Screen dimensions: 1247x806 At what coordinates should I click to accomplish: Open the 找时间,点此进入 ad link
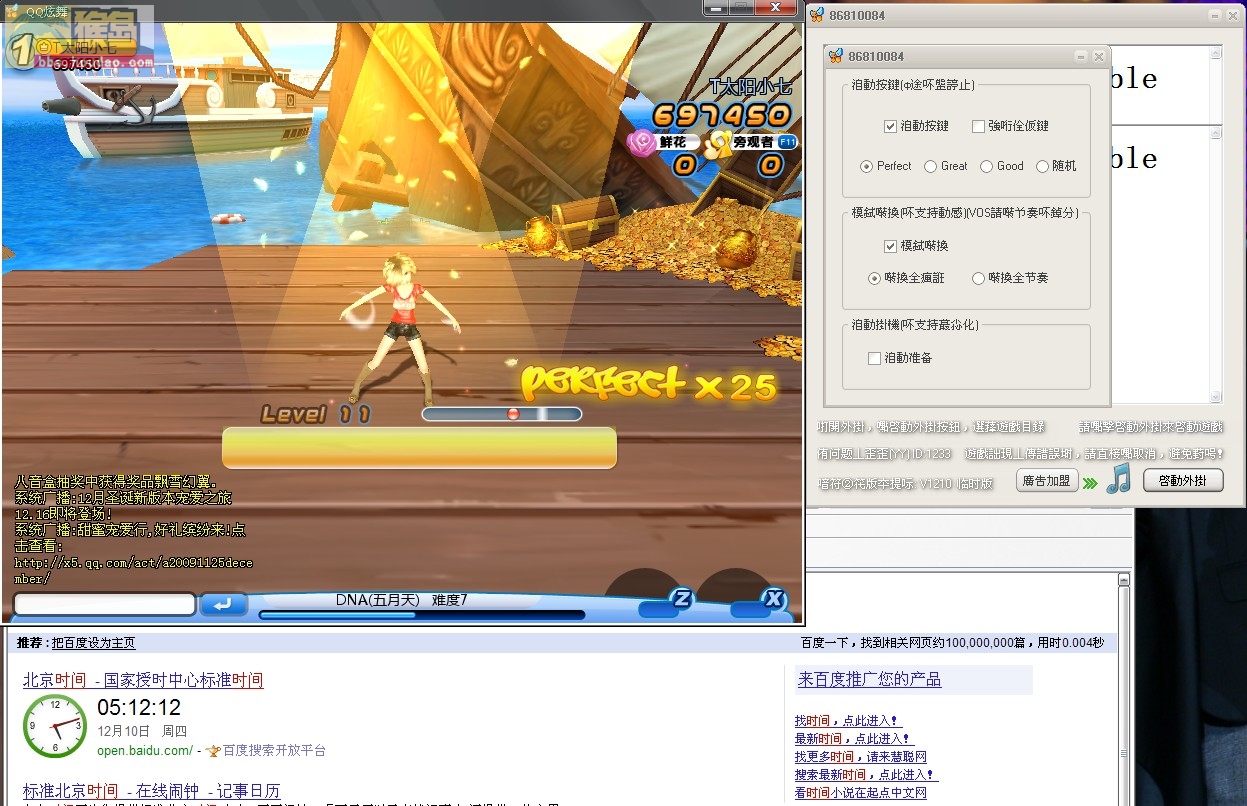coord(848,721)
